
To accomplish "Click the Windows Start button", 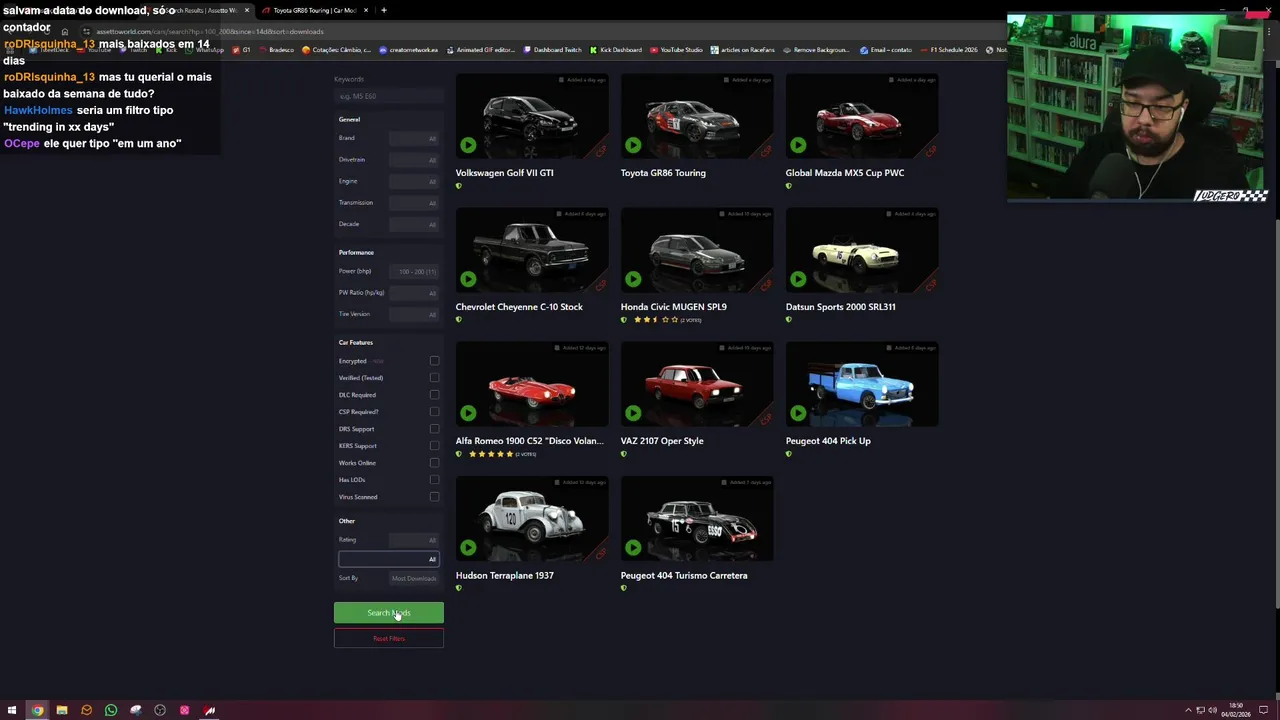I will 12,710.
